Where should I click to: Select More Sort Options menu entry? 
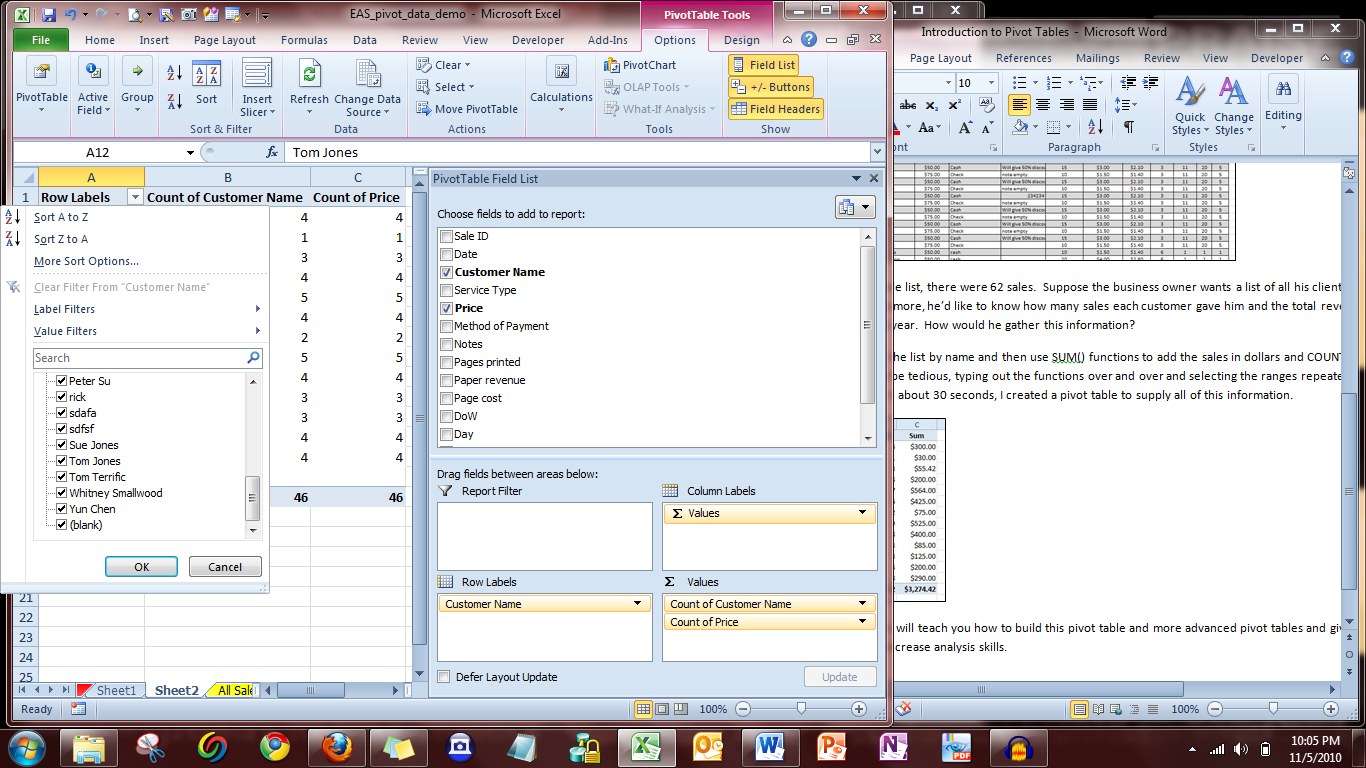(86, 261)
